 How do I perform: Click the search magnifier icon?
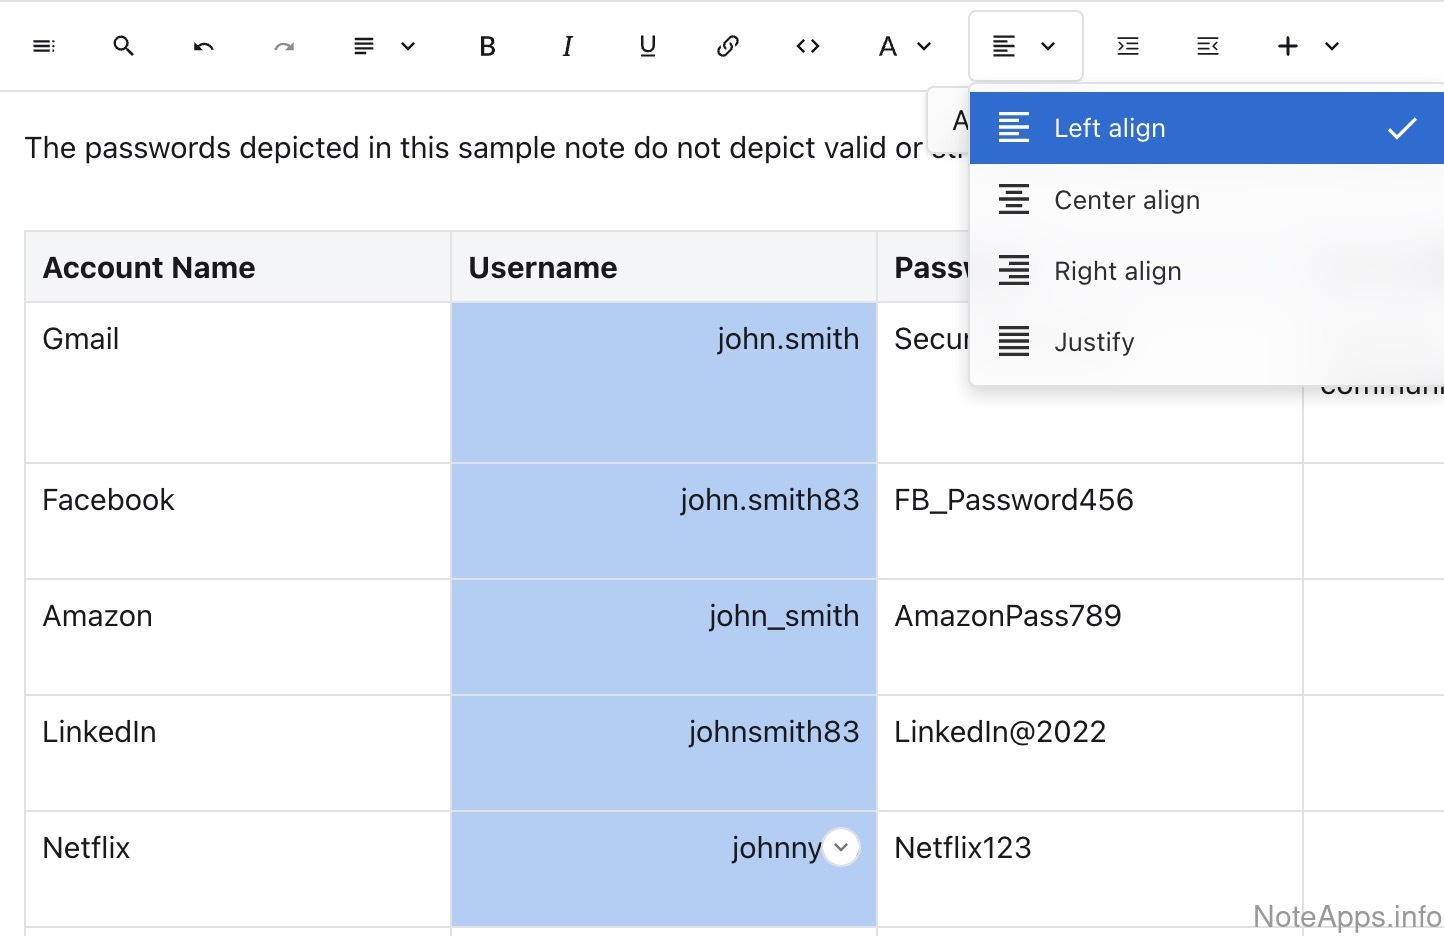(124, 46)
